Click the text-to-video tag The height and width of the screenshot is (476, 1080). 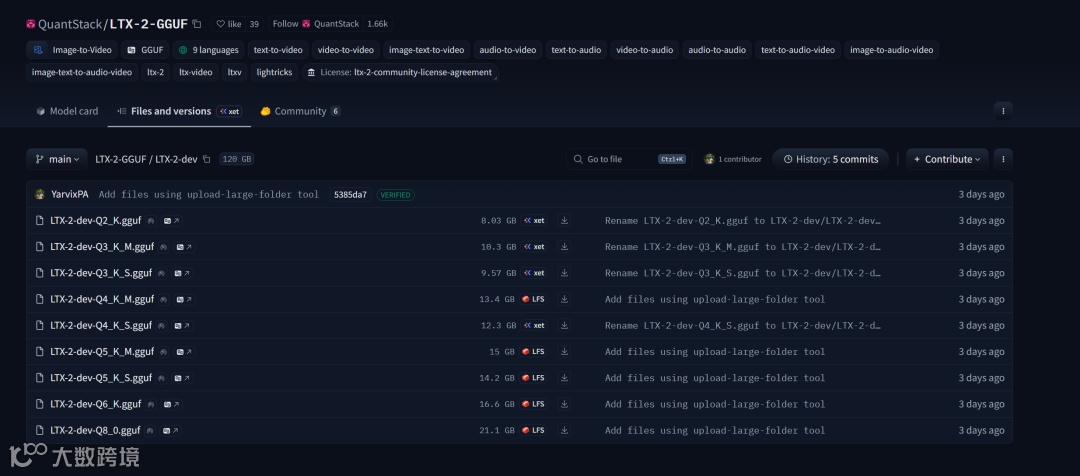tap(278, 50)
